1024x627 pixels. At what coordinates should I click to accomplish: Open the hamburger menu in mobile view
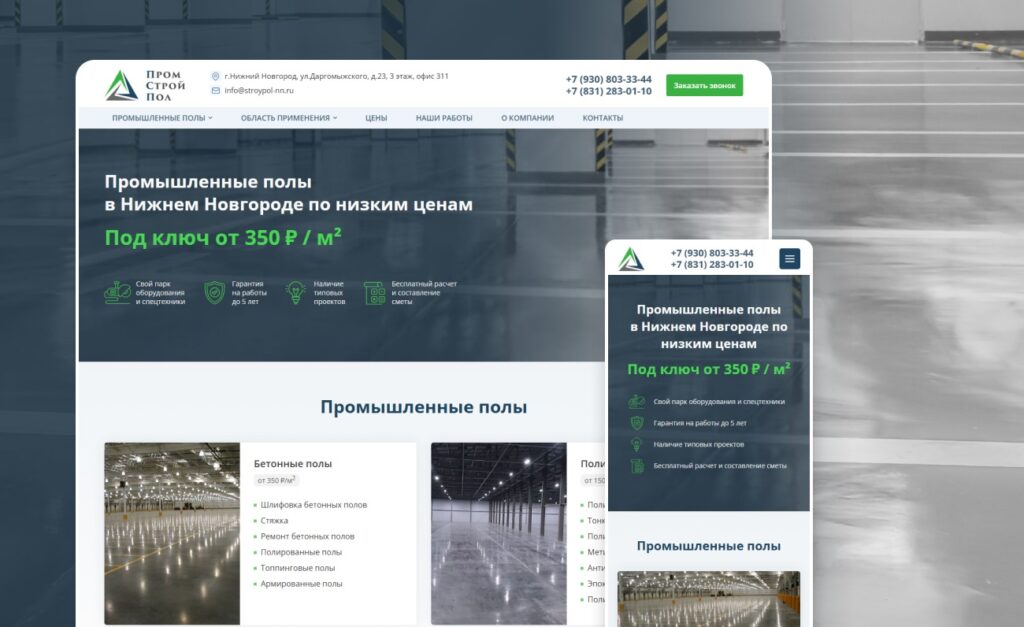(x=790, y=259)
